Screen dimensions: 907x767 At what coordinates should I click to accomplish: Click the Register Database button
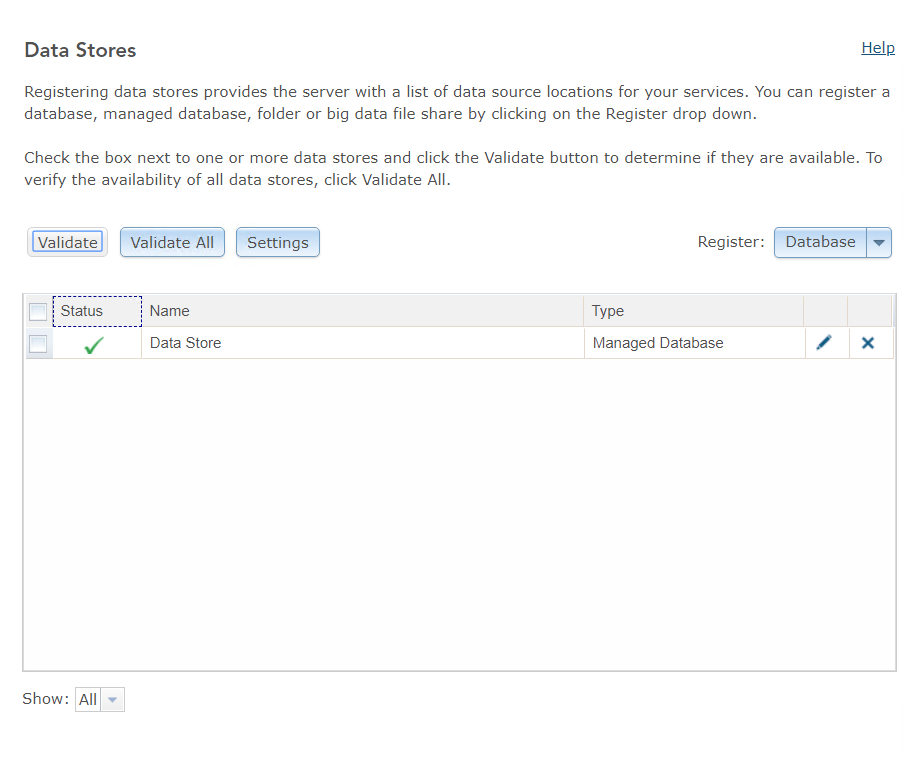[820, 242]
